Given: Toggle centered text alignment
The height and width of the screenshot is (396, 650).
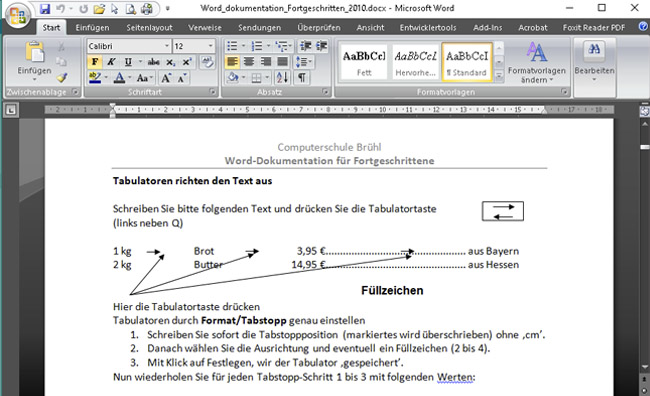Looking at the screenshot, I should click(249, 62).
